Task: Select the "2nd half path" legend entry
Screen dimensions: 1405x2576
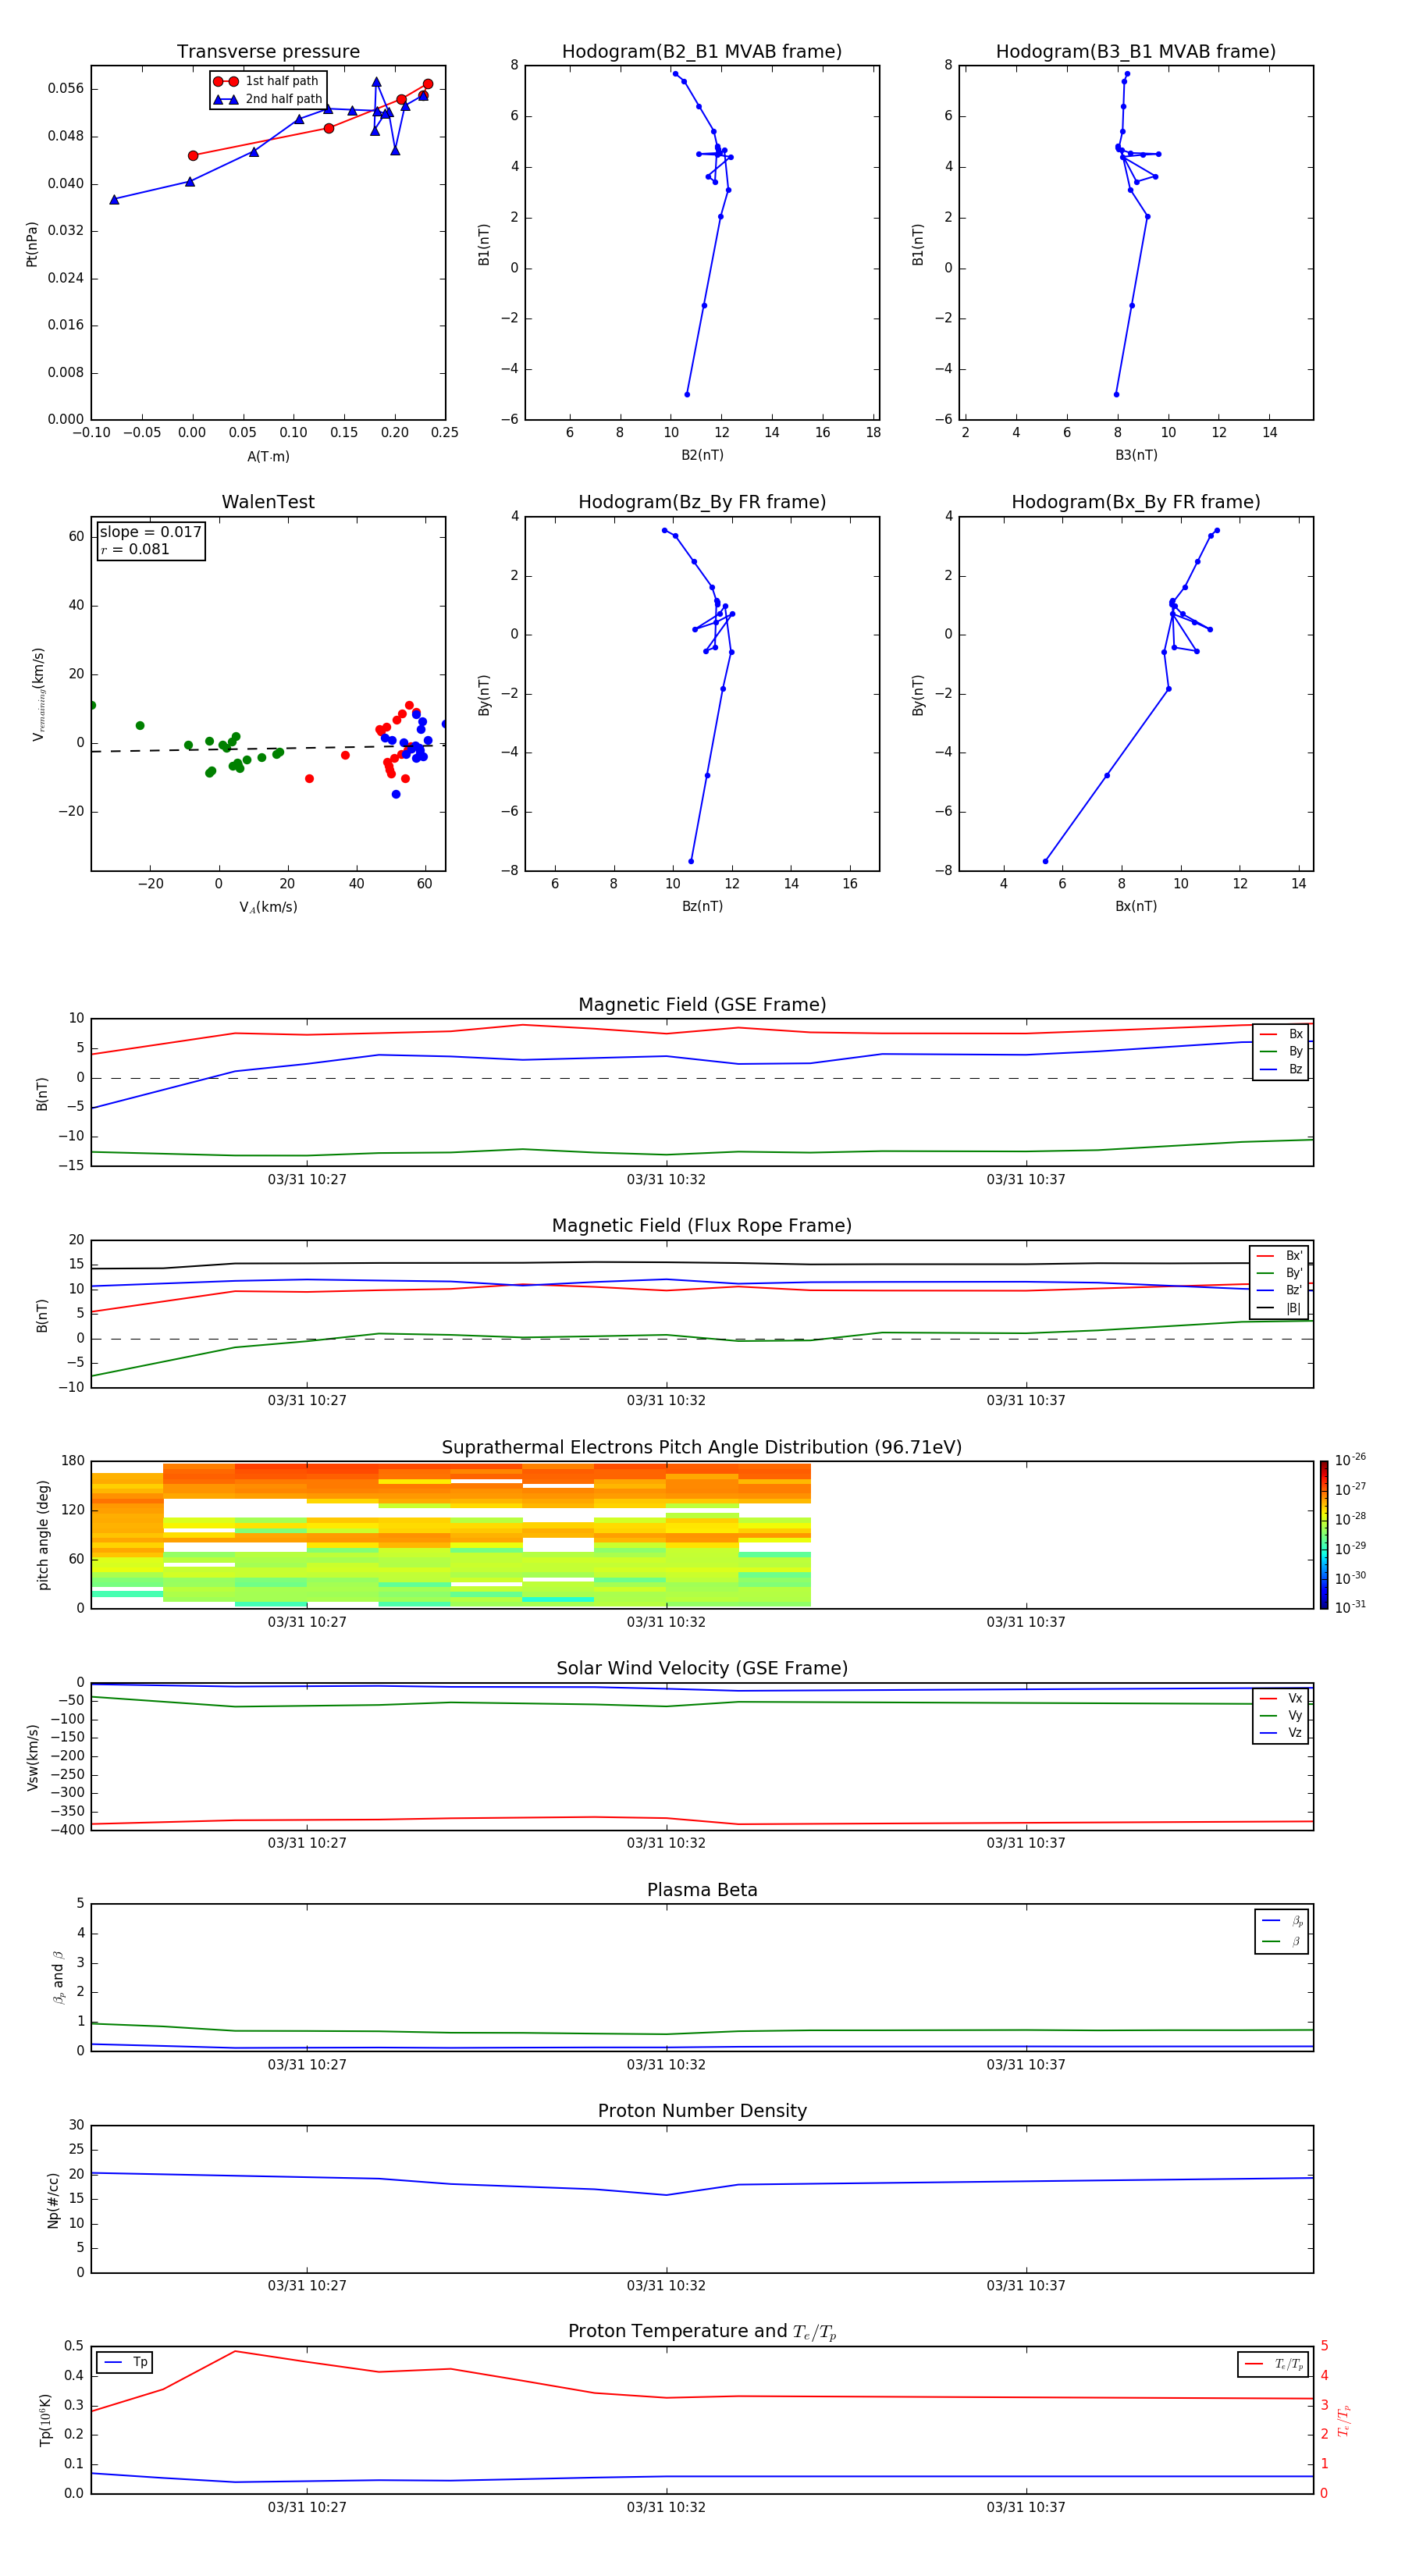Action: point(267,99)
